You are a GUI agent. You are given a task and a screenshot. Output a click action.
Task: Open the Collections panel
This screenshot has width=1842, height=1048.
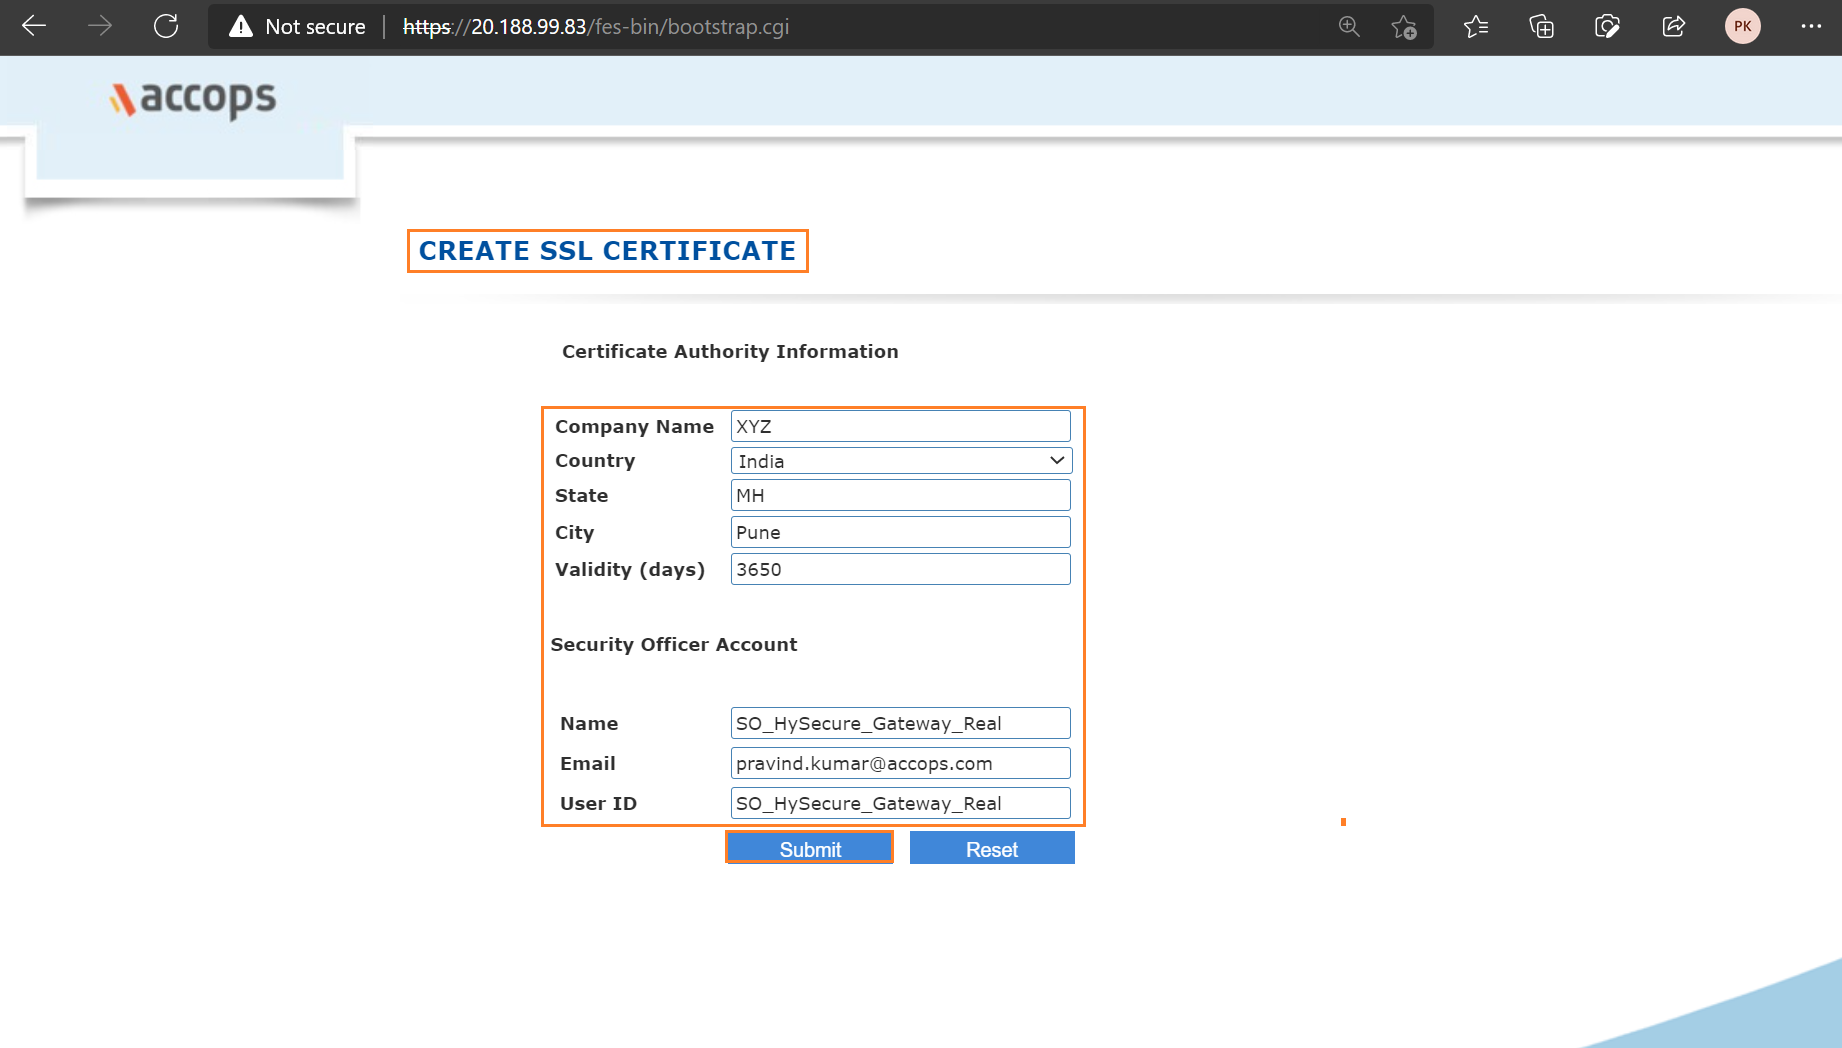click(1542, 27)
